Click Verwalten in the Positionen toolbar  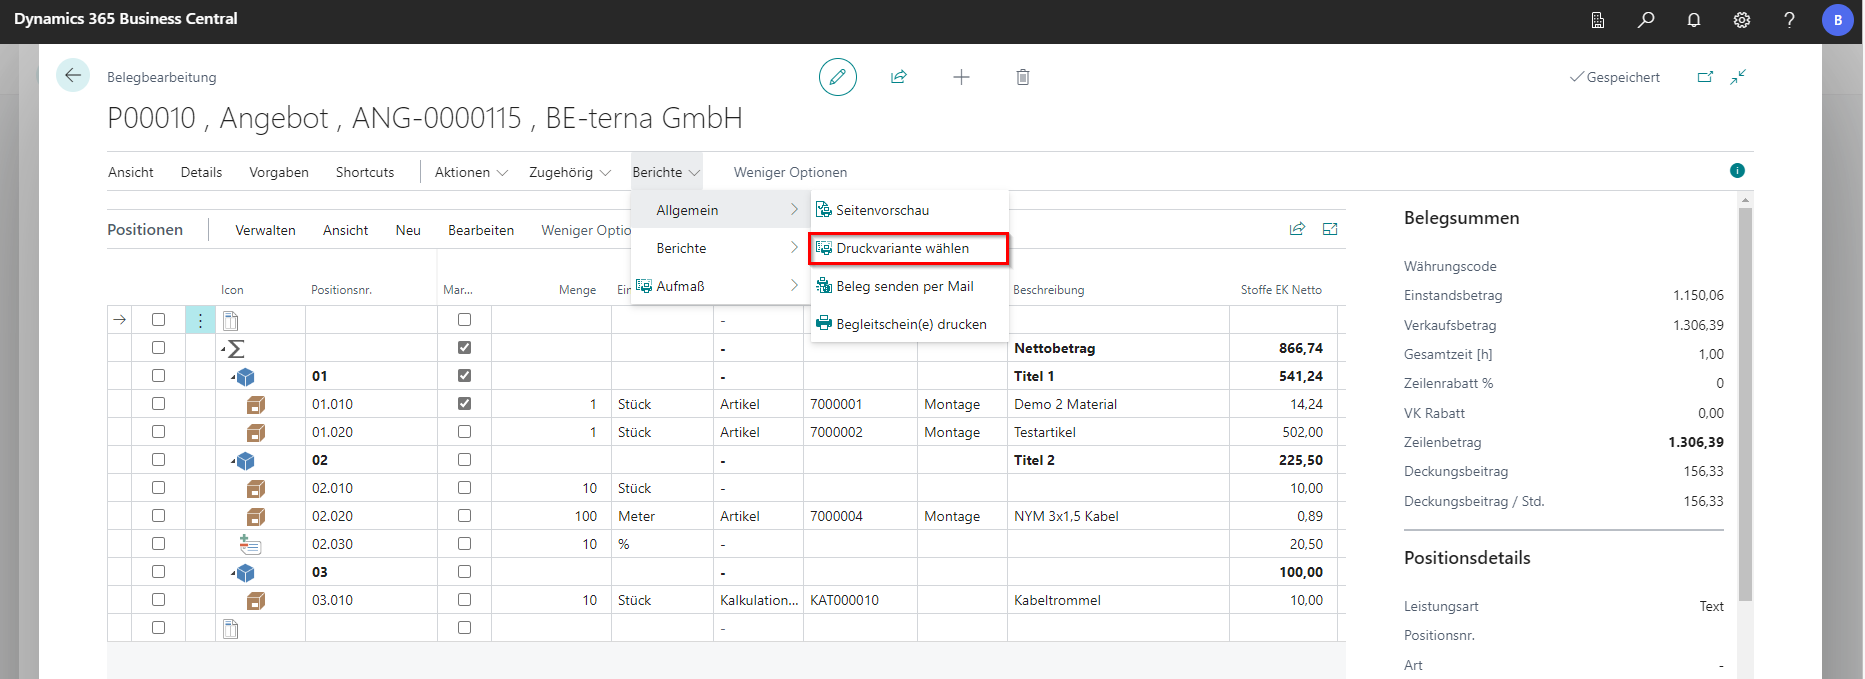265,230
